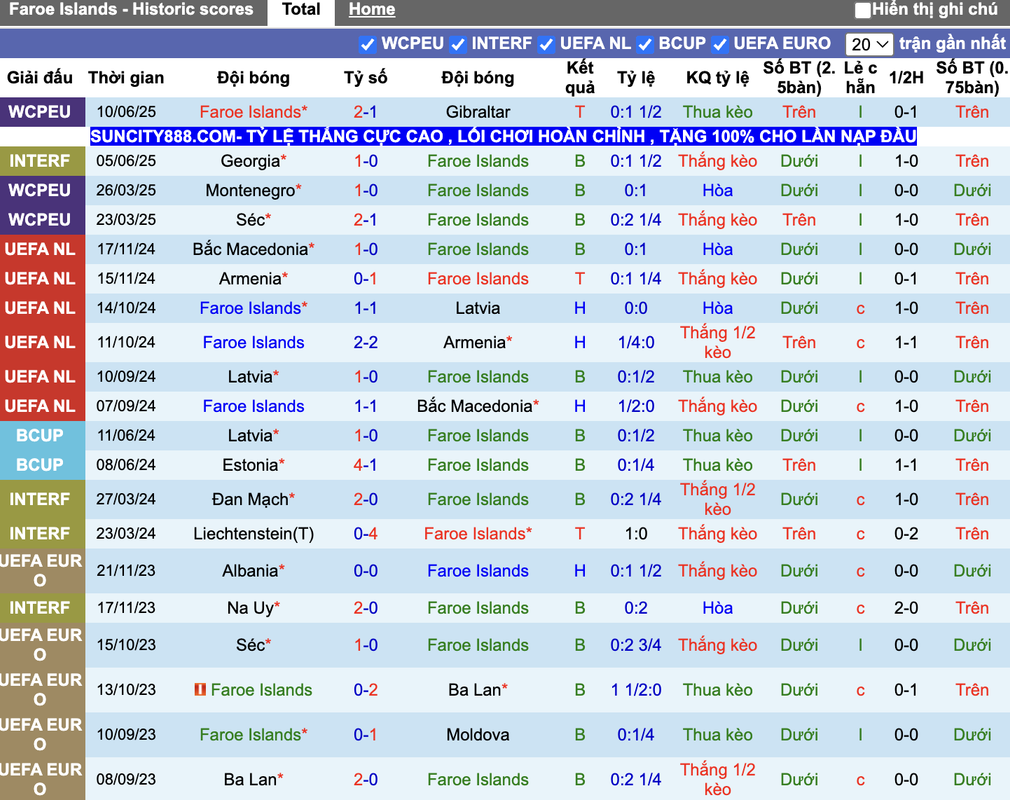
Task: Click Moldova team name
Action: click(478, 734)
